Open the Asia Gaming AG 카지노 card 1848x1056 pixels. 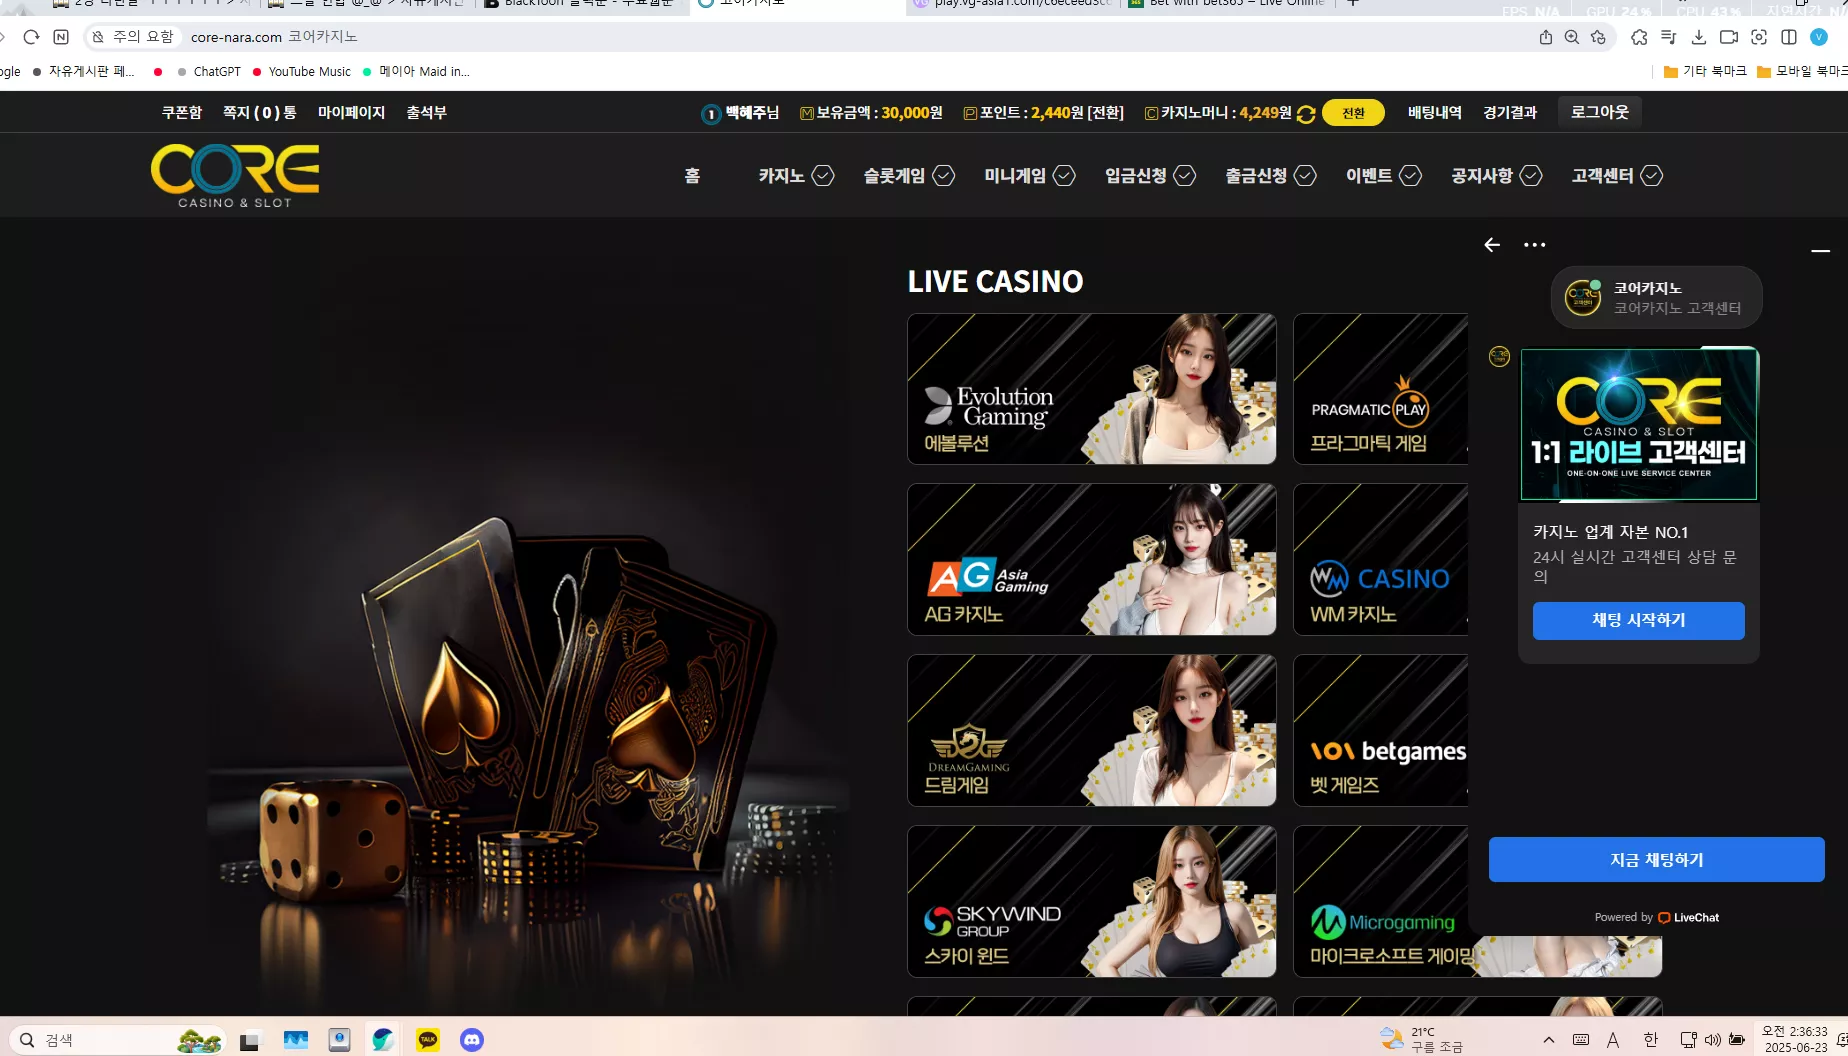(x=1092, y=560)
